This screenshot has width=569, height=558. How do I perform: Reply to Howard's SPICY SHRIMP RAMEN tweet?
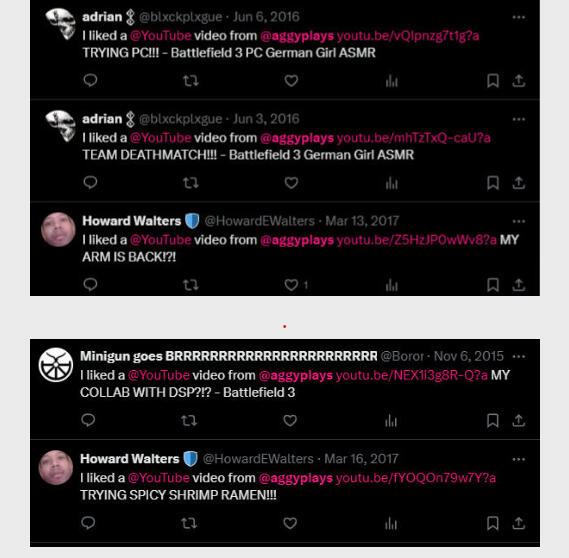(x=88, y=523)
